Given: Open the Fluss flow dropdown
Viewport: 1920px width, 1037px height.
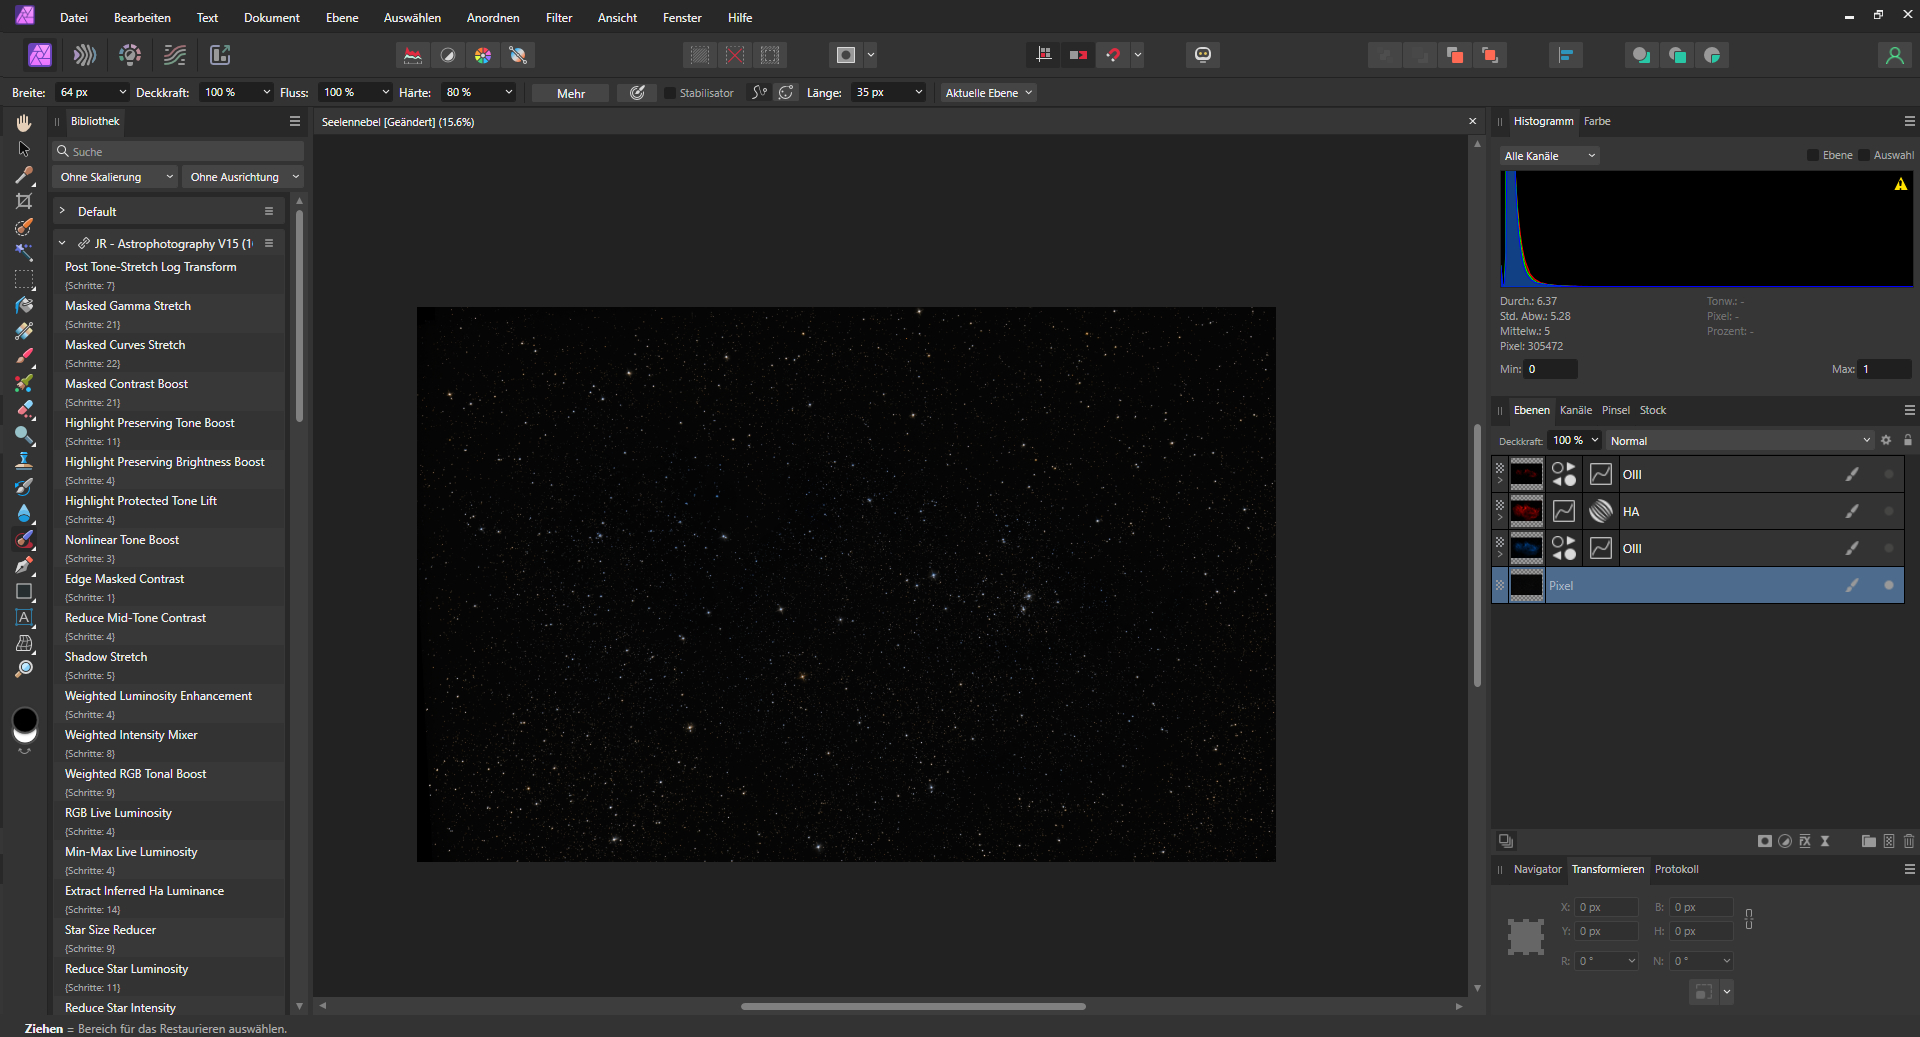Looking at the screenshot, I should pos(385,92).
